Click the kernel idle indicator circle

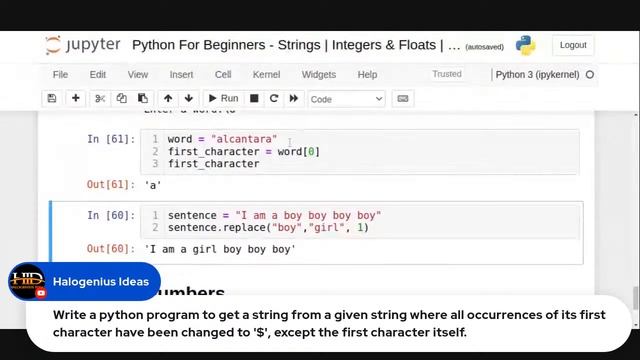590,75
